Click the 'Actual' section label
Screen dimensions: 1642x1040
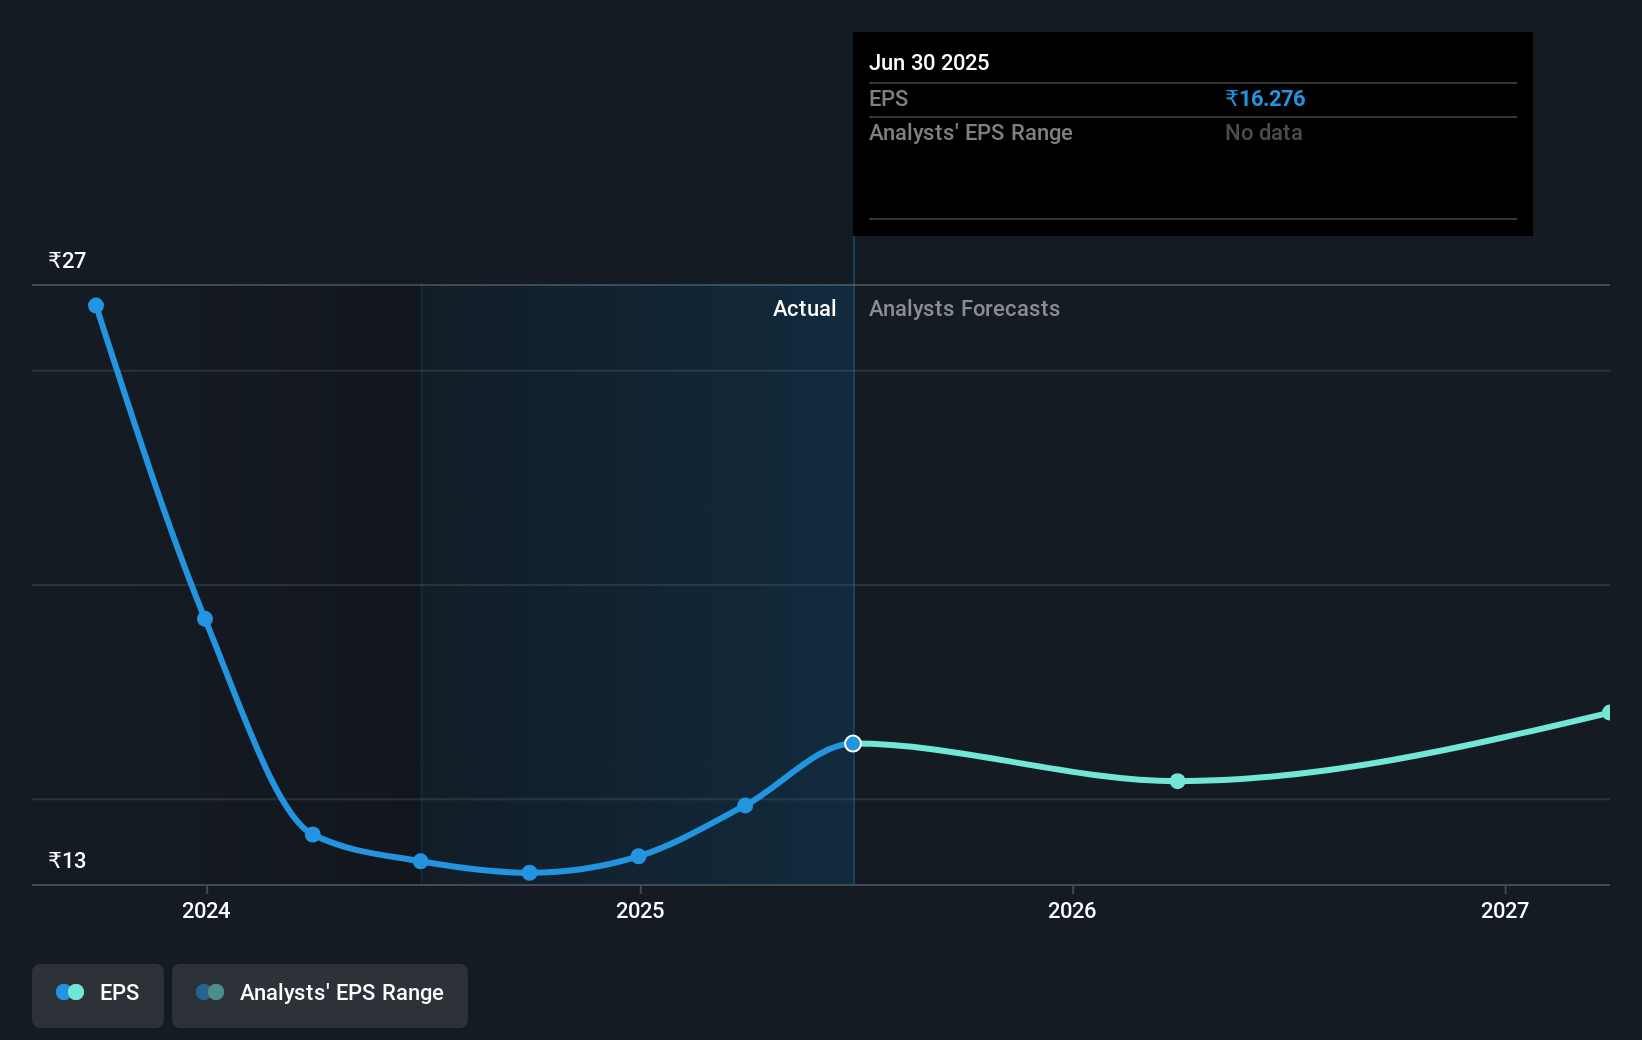pos(804,308)
